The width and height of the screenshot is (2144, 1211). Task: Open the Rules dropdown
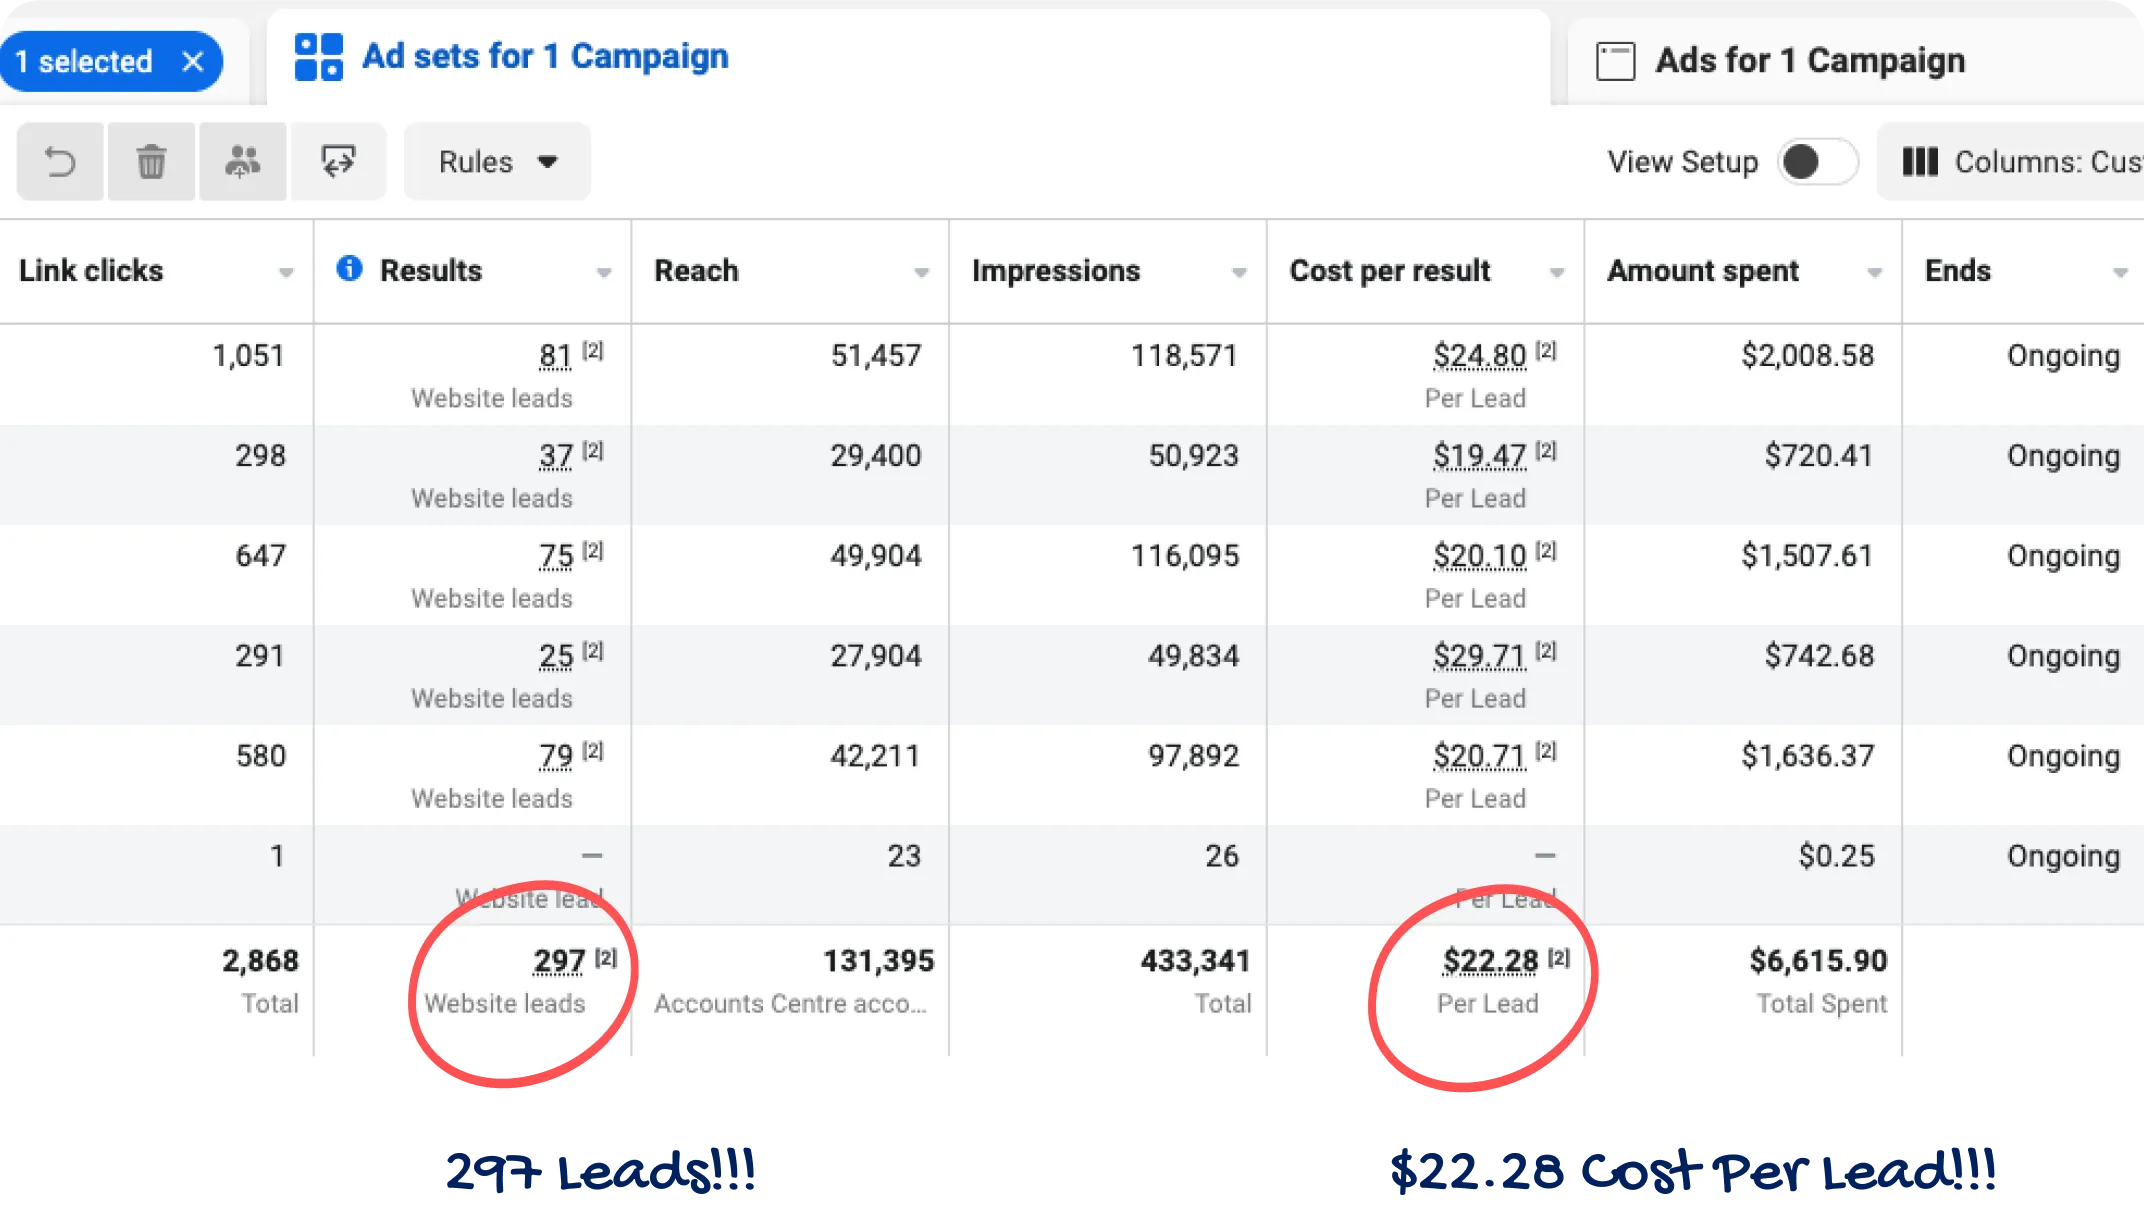[497, 162]
